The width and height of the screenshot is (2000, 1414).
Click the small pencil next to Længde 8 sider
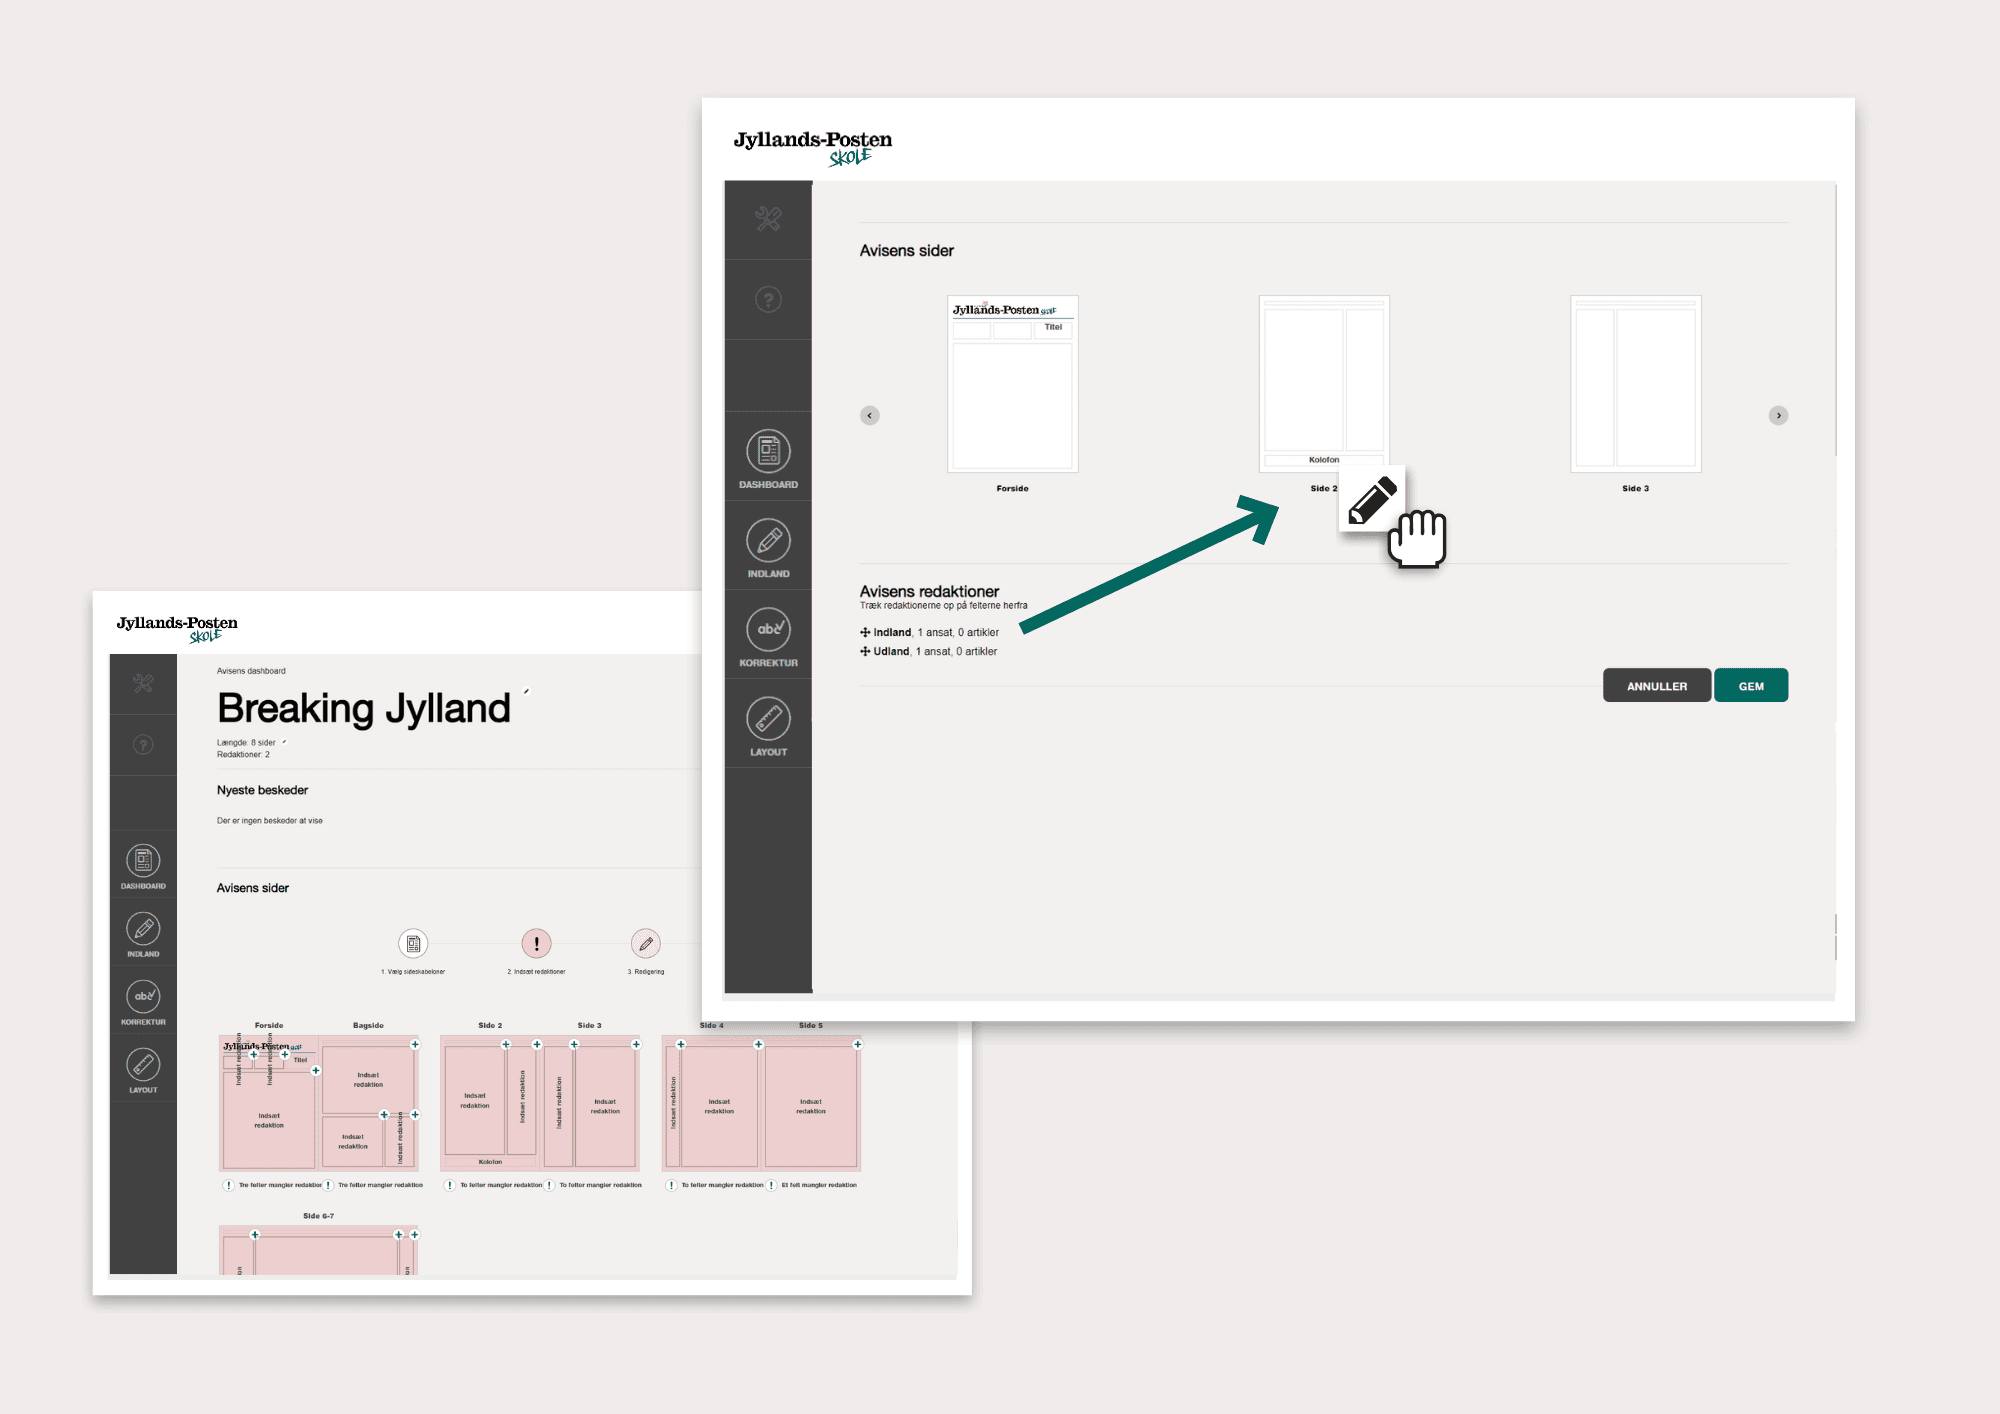coord(284,742)
